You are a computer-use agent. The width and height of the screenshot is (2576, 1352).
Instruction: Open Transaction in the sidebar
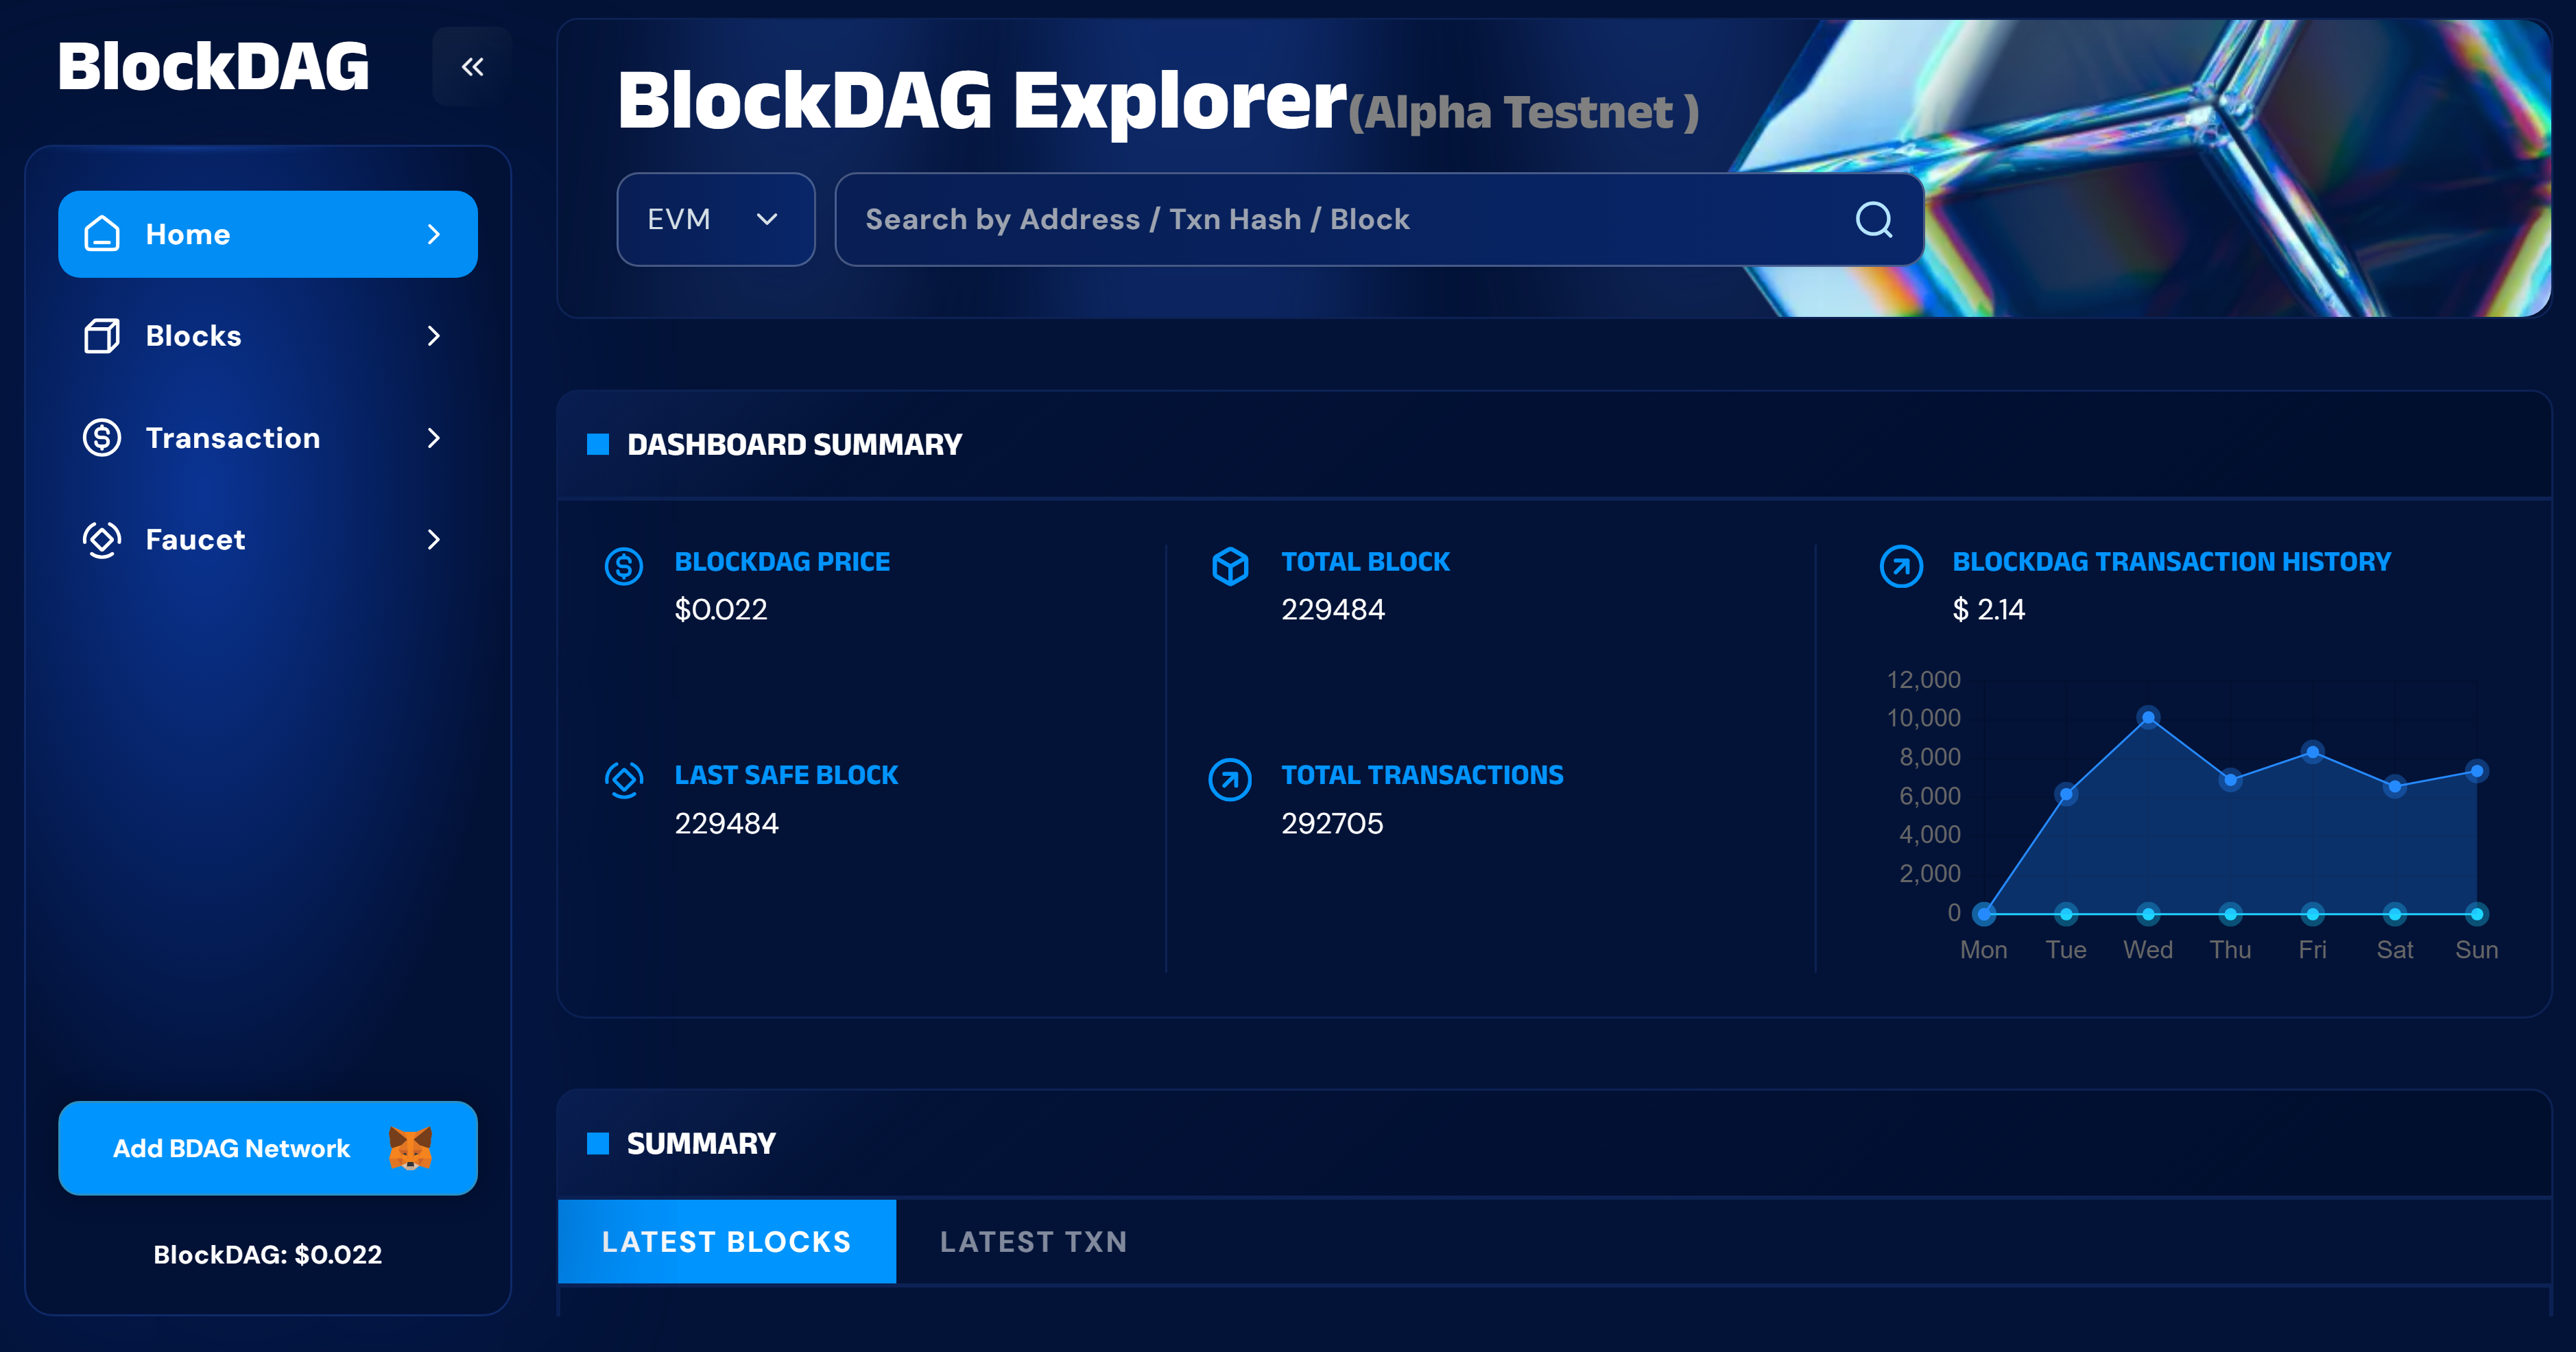pyautogui.click(x=268, y=438)
